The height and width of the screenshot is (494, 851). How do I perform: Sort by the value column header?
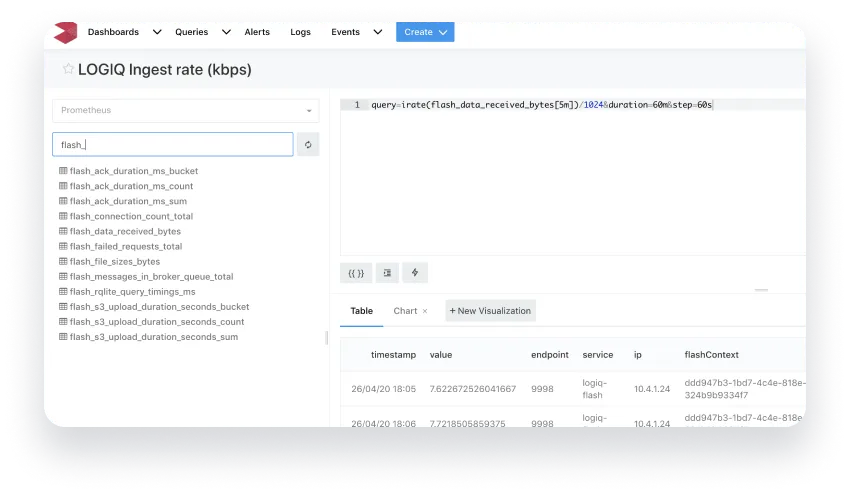441,354
